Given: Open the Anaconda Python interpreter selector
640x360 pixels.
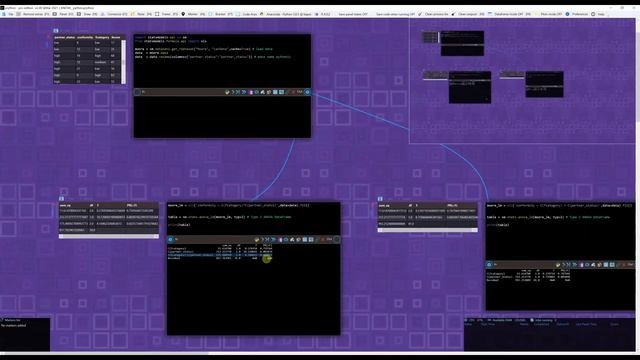Looking at the screenshot, I should (x=286, y=14).
